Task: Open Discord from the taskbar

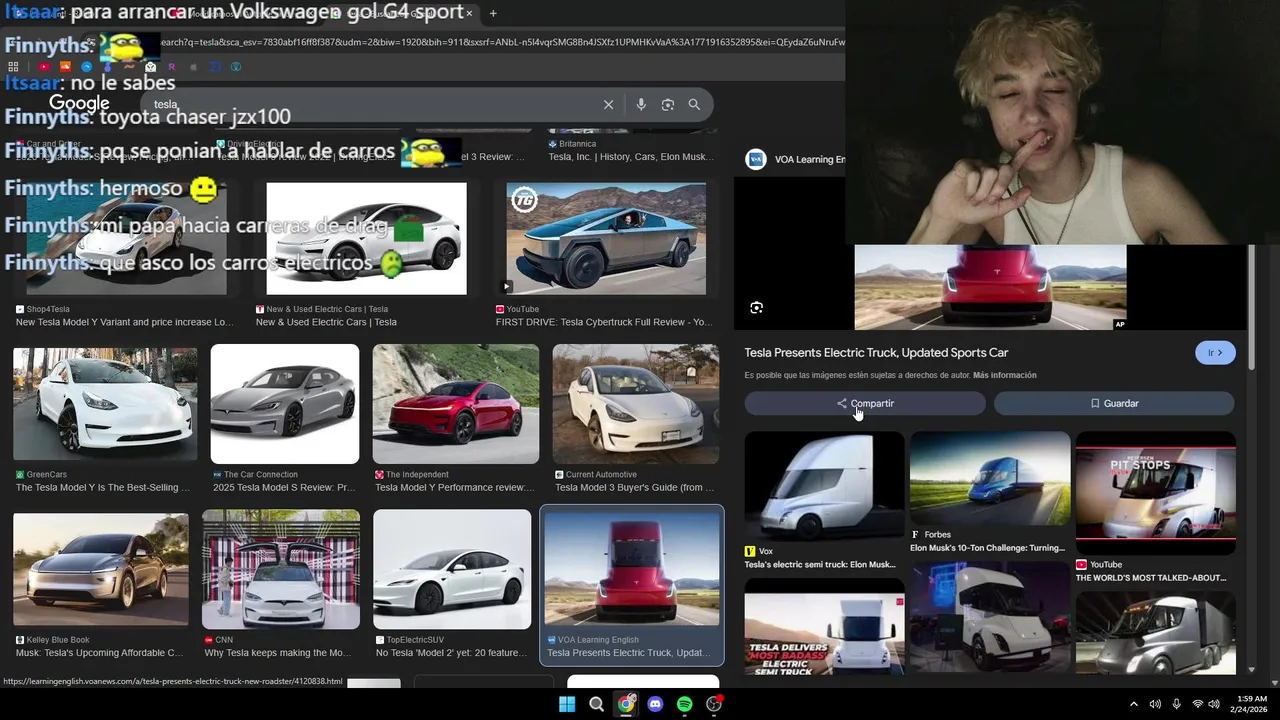Action: point(655,704)
